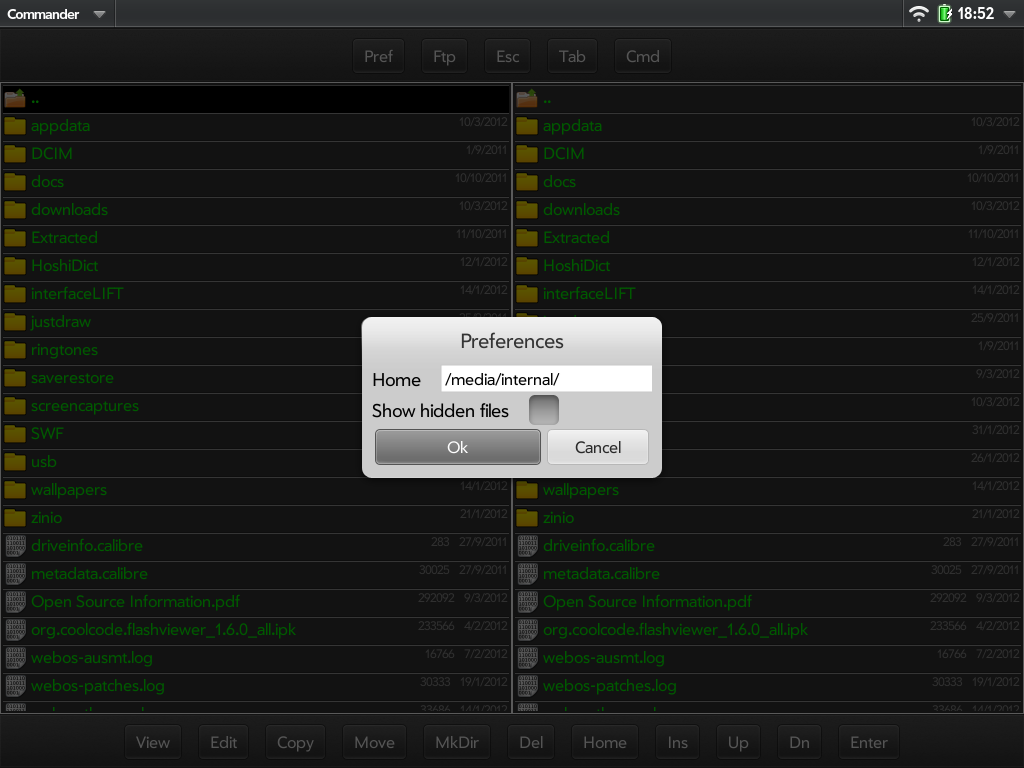The height and width of the screenshot is (768, 1024).
Task: Click the wallpapers folder icon in right panel
Action: pyautogui.click(x=527, y=490)
